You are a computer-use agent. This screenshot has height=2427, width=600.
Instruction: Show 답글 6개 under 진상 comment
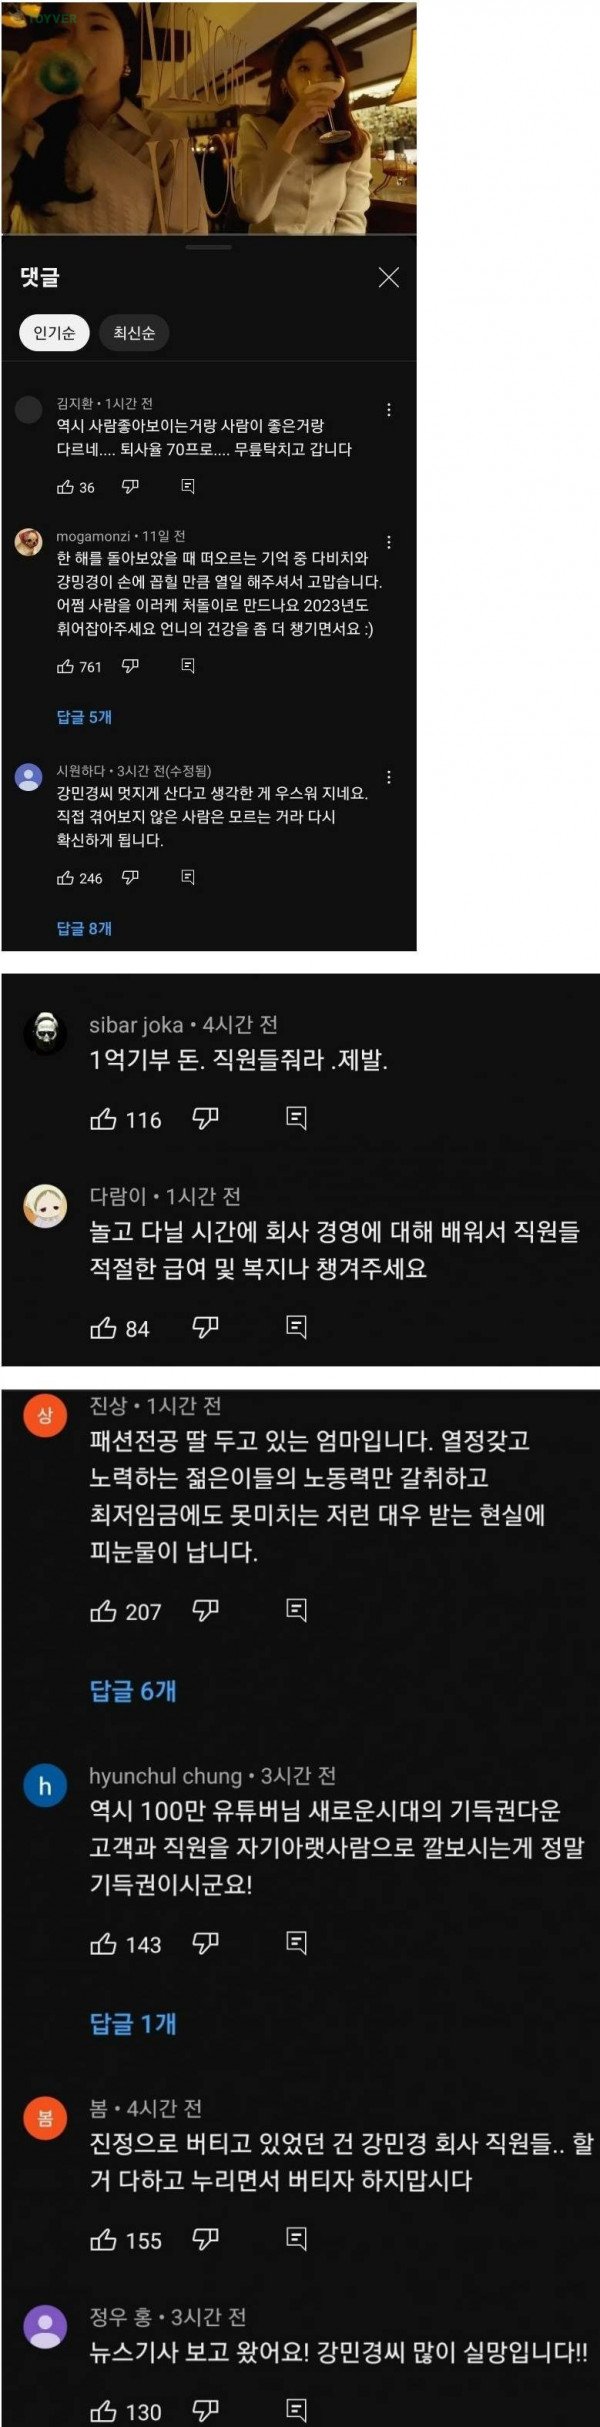[133, 1691]
